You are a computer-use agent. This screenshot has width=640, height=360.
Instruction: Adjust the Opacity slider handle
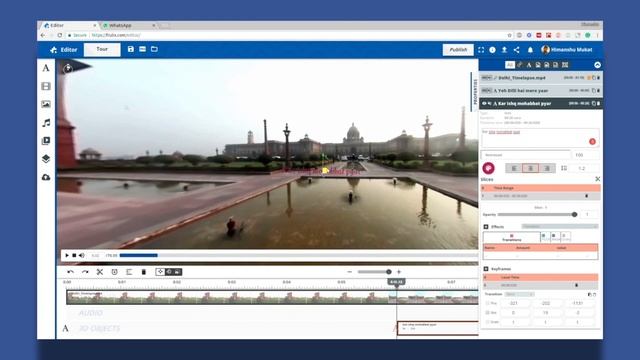pos(574,215)
